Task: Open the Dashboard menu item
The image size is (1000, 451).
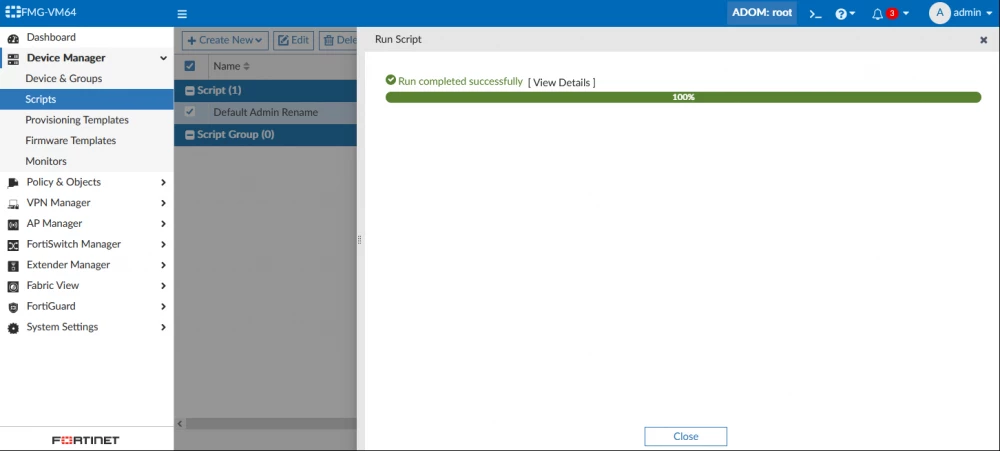Action: pos(51,37)
